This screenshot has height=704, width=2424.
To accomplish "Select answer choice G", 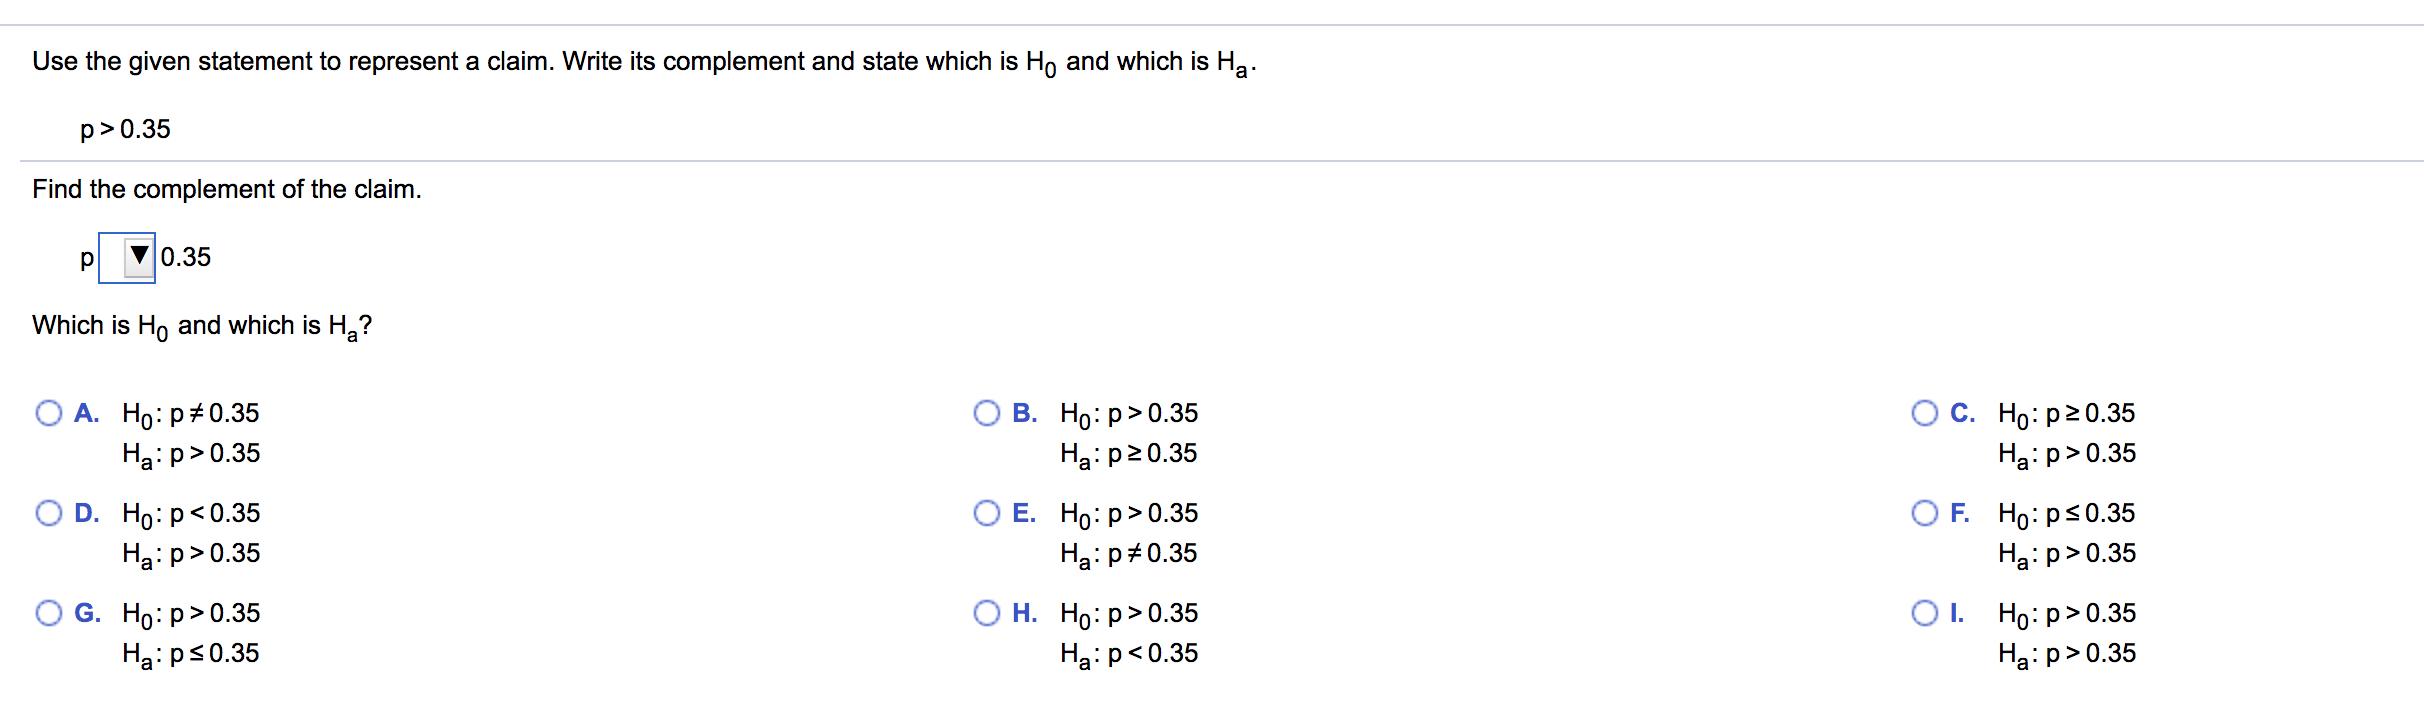I will point(48,612).
